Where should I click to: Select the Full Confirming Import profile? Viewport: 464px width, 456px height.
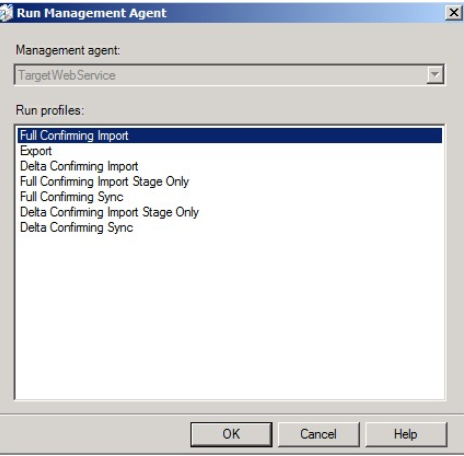tap(230, 136)
